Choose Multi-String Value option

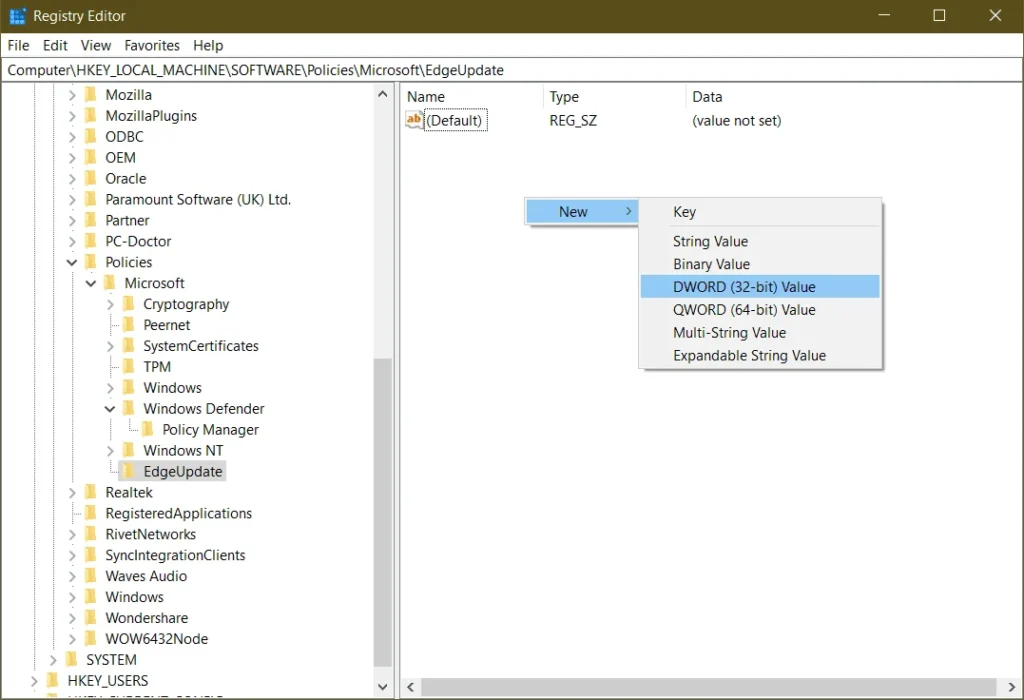[760, 332]
